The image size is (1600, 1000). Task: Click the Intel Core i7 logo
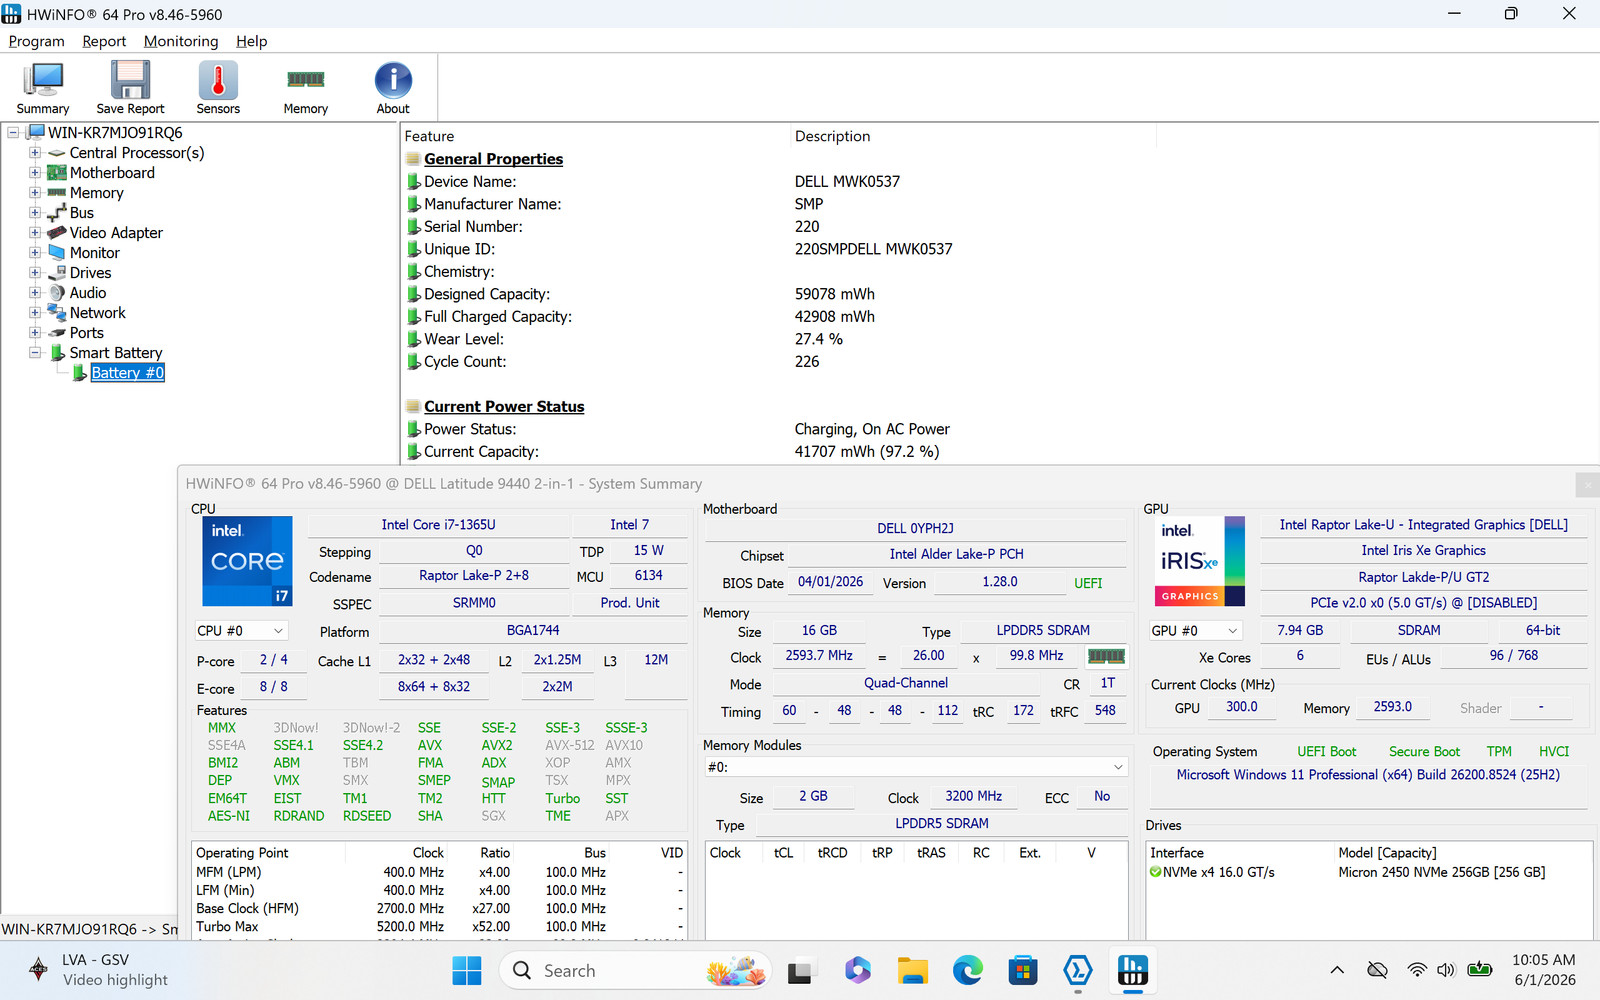(248, 561)
